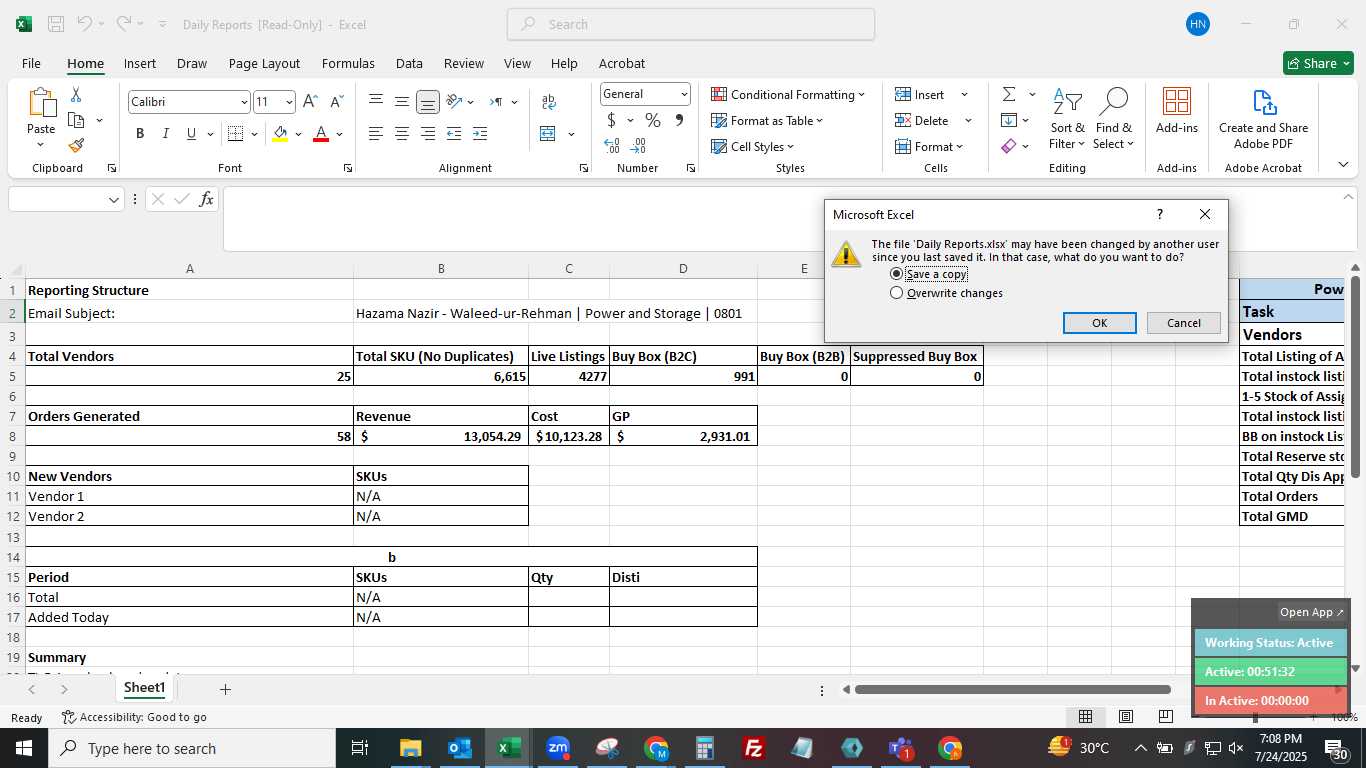The image size is (1366, 768).
Task: Click the Share button
Action: point(1318,63)
